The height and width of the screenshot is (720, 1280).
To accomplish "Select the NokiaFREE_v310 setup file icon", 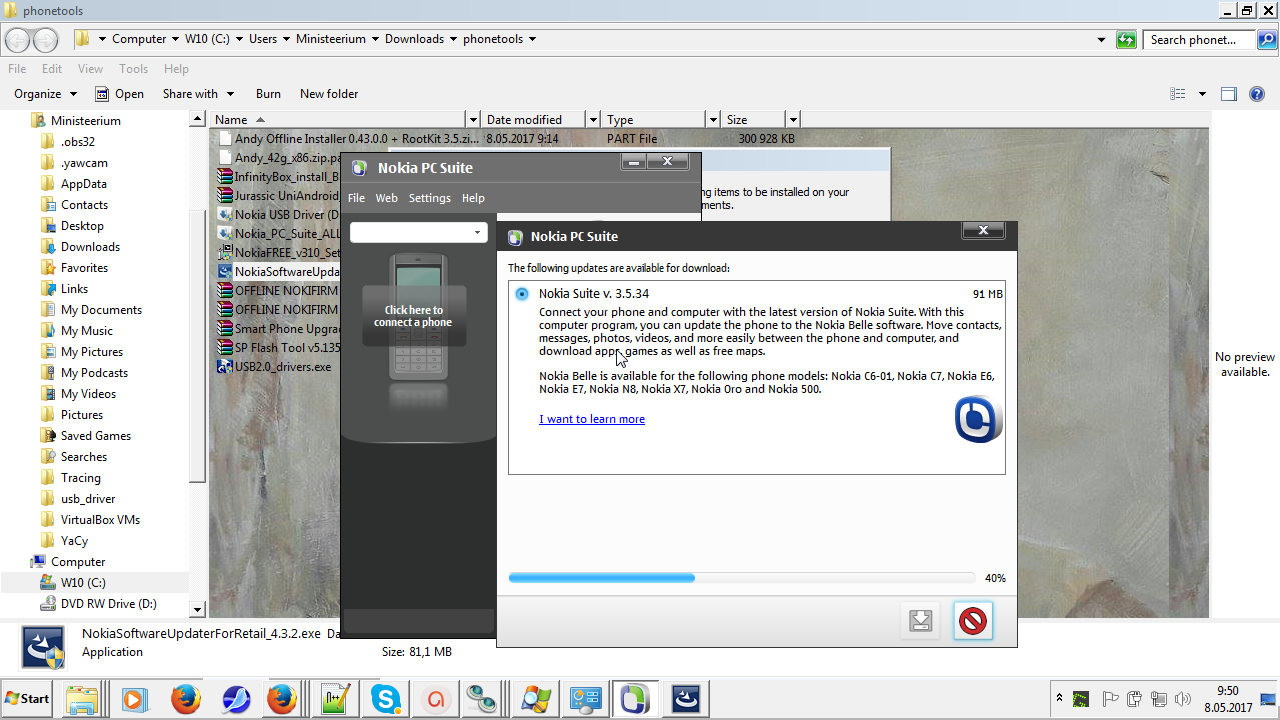I will pyautogui.click(x=225, y=253).
